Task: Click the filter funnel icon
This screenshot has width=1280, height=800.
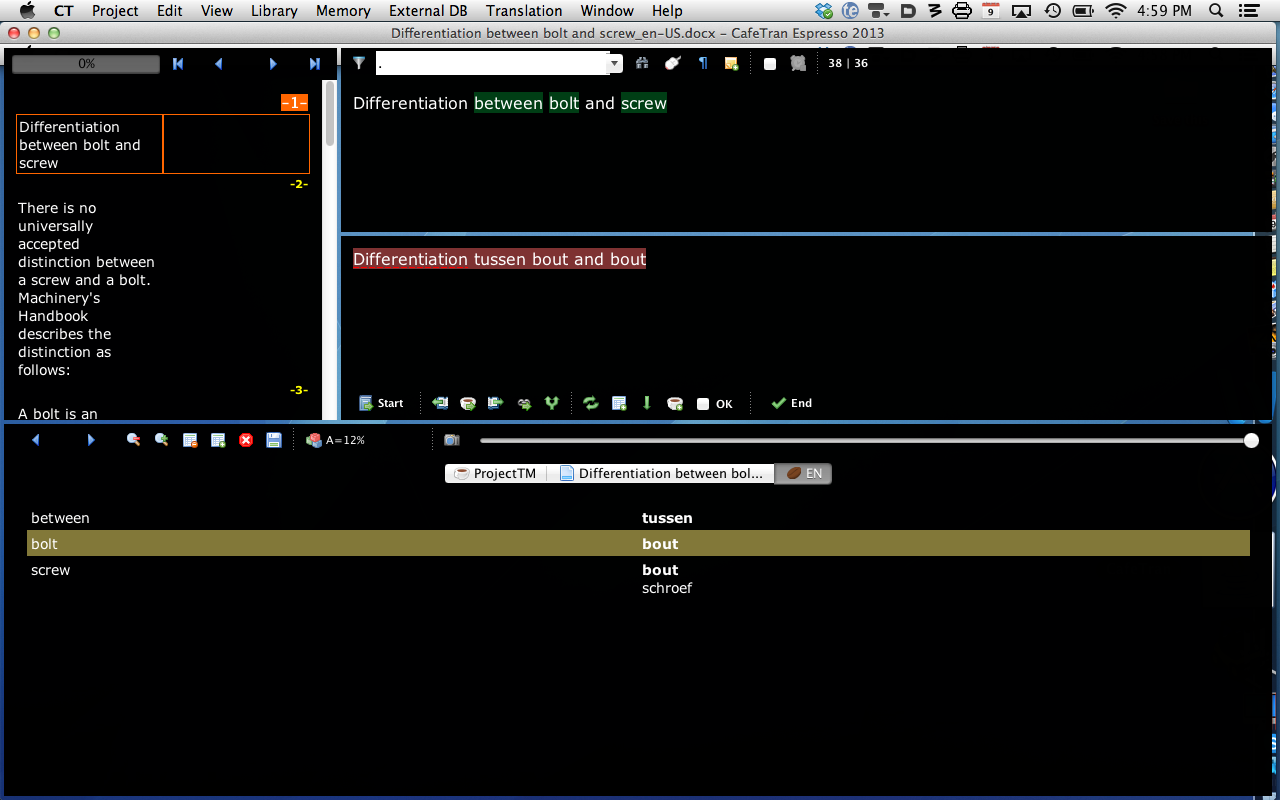Action: [x=359, y=63]
